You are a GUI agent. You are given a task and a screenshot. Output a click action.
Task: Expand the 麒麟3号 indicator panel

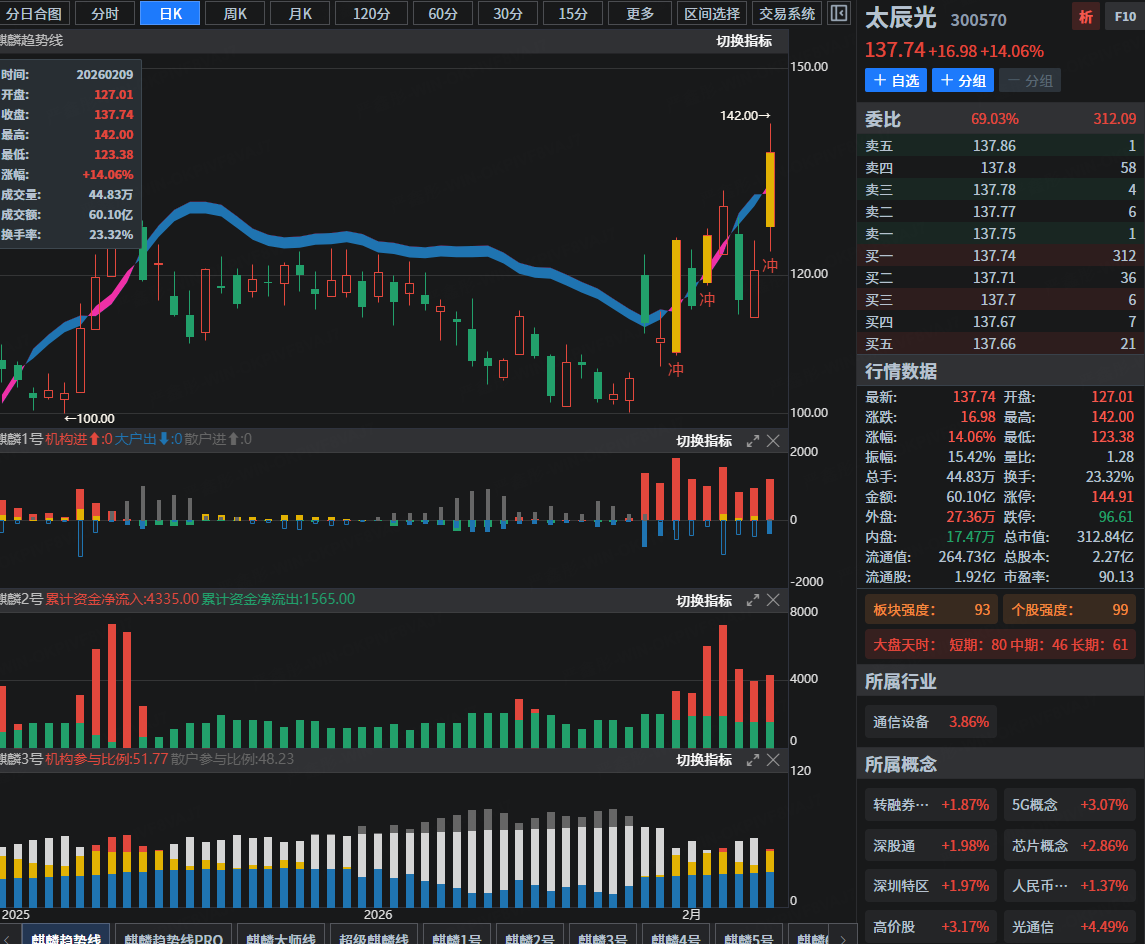(x=753, y=760)
